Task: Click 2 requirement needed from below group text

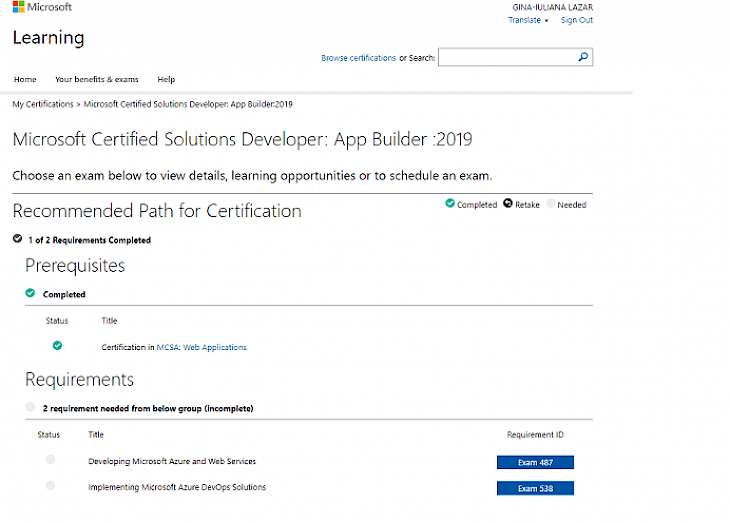Action: (x=148, y=408)
